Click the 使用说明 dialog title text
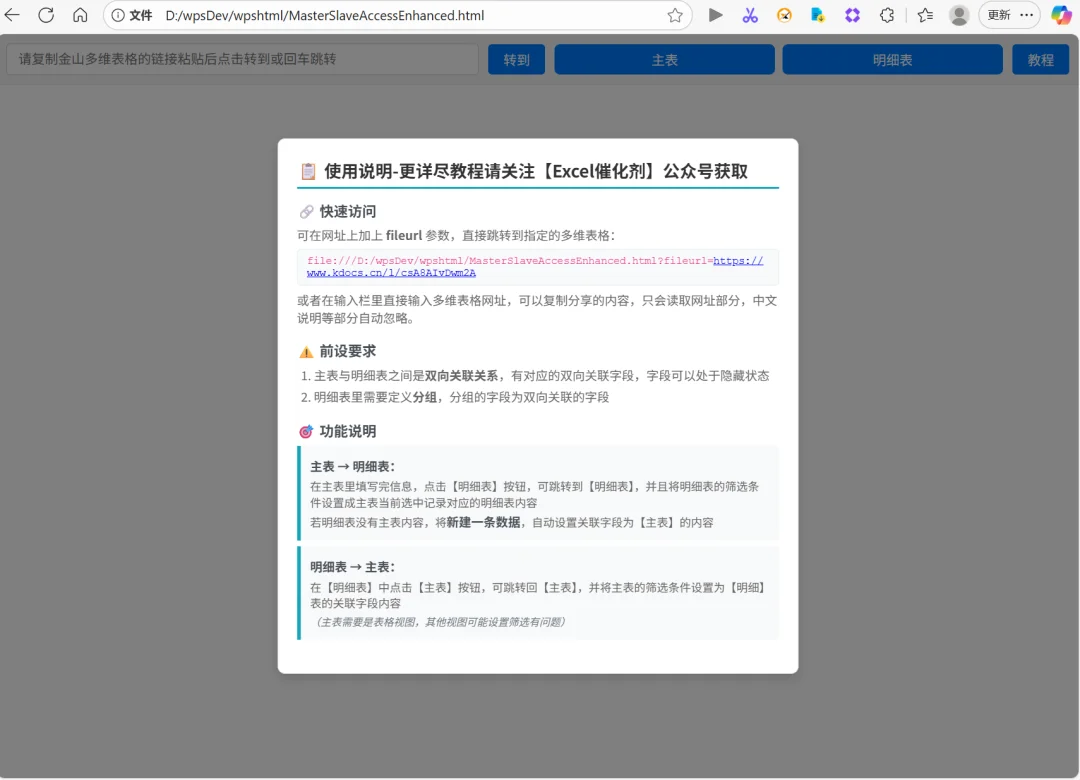The width and height of the screenshot is (1080, 780). point(536,172)
